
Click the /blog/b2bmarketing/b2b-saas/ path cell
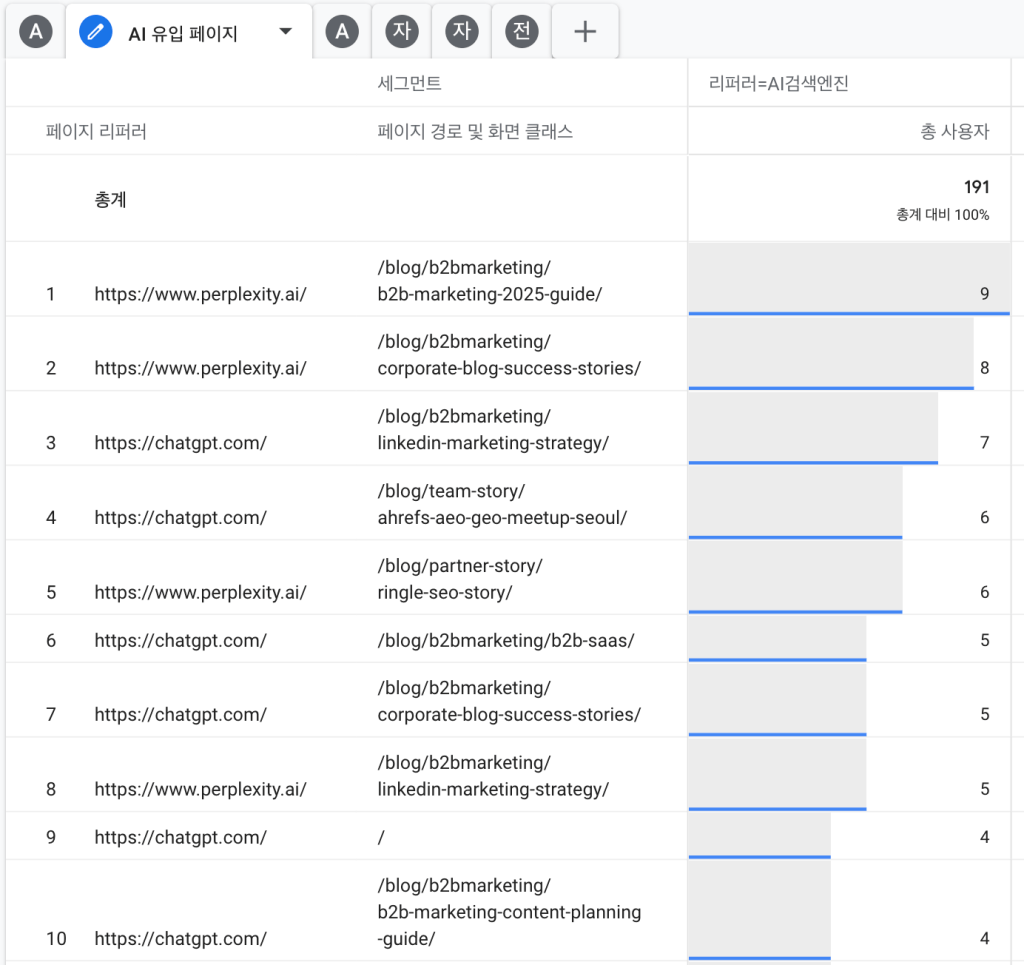[x=505, y=640]
